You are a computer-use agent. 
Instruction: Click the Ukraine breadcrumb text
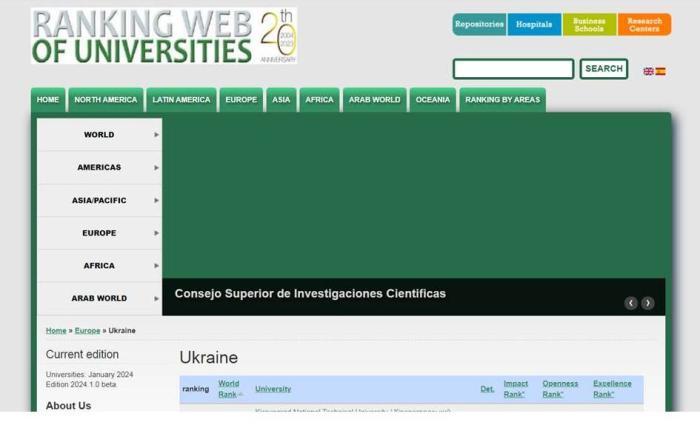(x=122, y=330)
